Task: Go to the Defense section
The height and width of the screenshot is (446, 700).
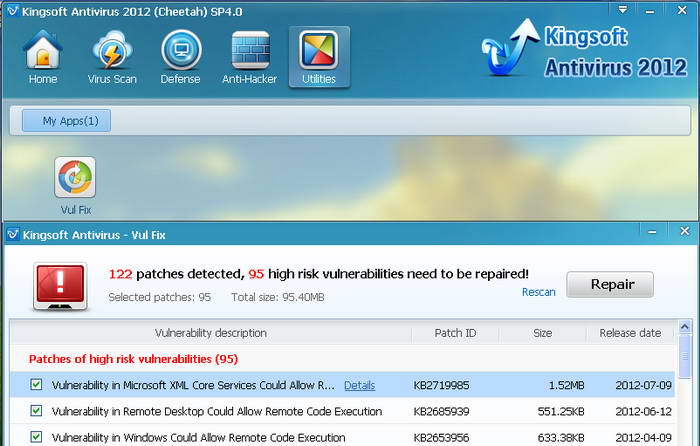Action: click(180, 57)
